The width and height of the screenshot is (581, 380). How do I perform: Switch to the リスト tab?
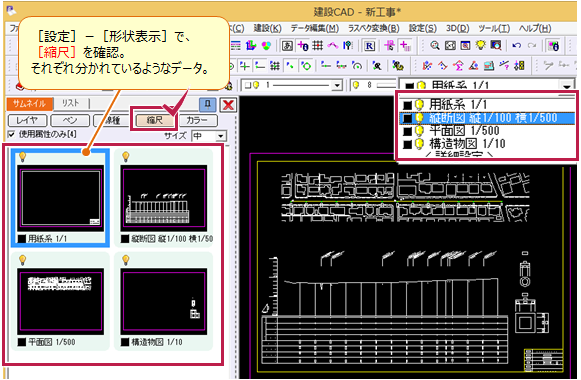pos(70,103)
